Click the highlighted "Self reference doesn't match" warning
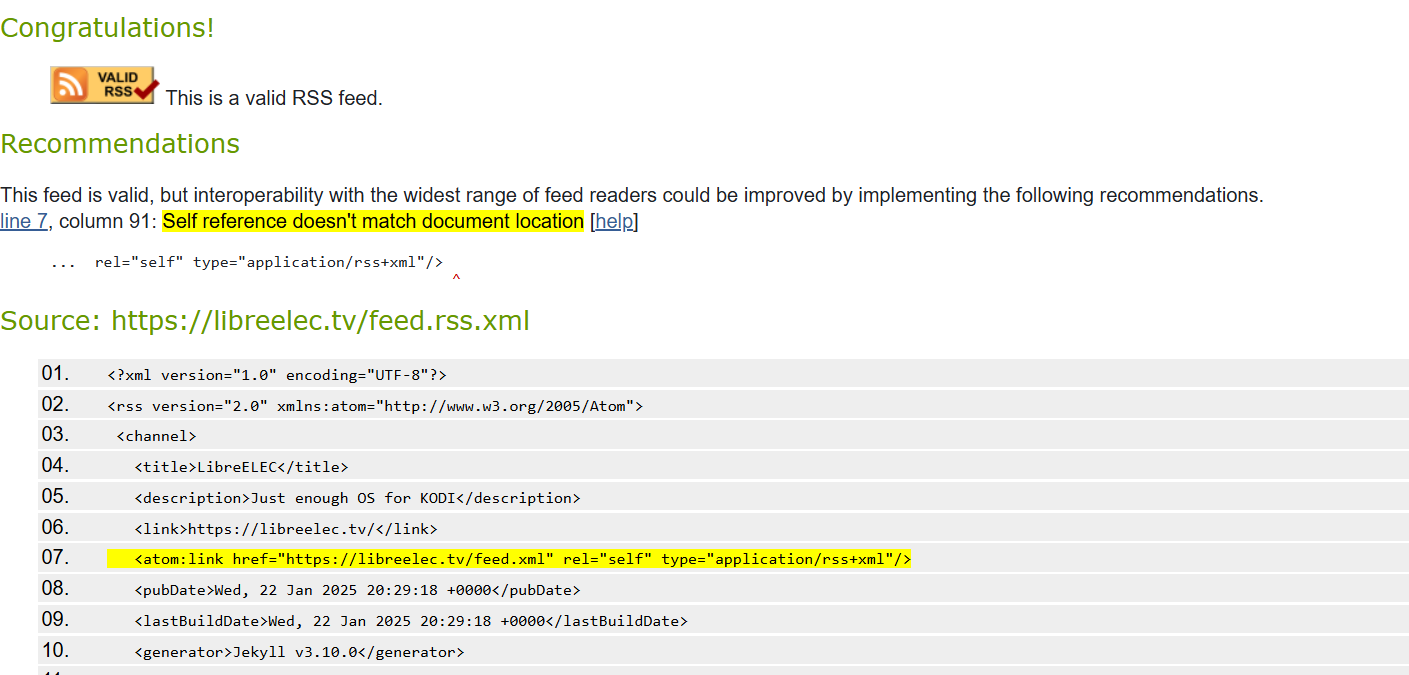This screenshot has width=1409, height=675. point(372,221)
